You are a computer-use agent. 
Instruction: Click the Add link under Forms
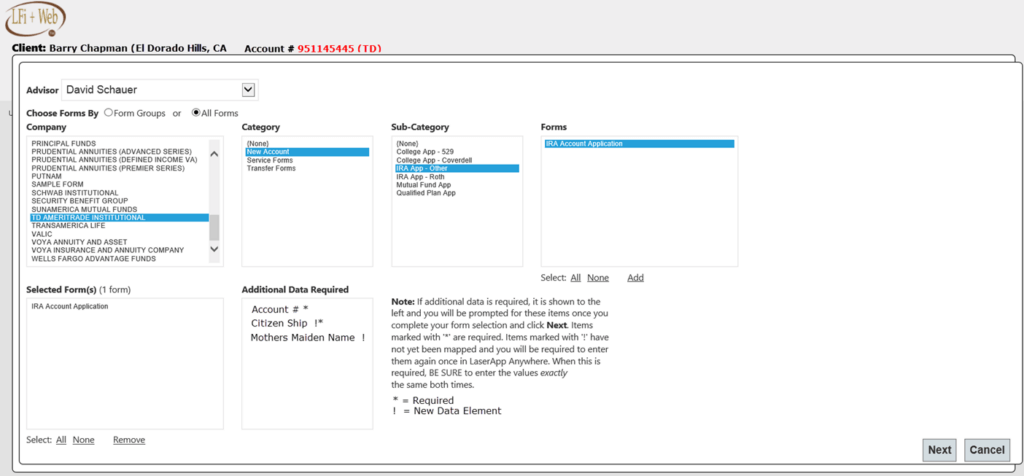point(635,278)
